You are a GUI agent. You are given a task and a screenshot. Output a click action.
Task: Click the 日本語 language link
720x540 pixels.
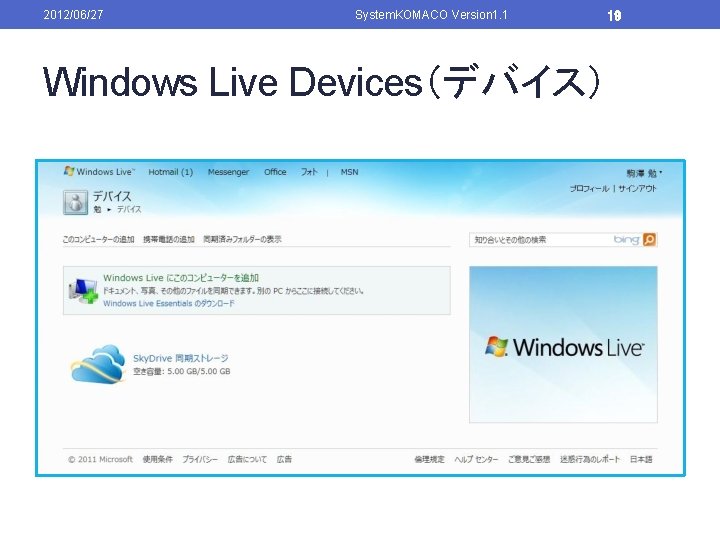(x=641, y=459)
